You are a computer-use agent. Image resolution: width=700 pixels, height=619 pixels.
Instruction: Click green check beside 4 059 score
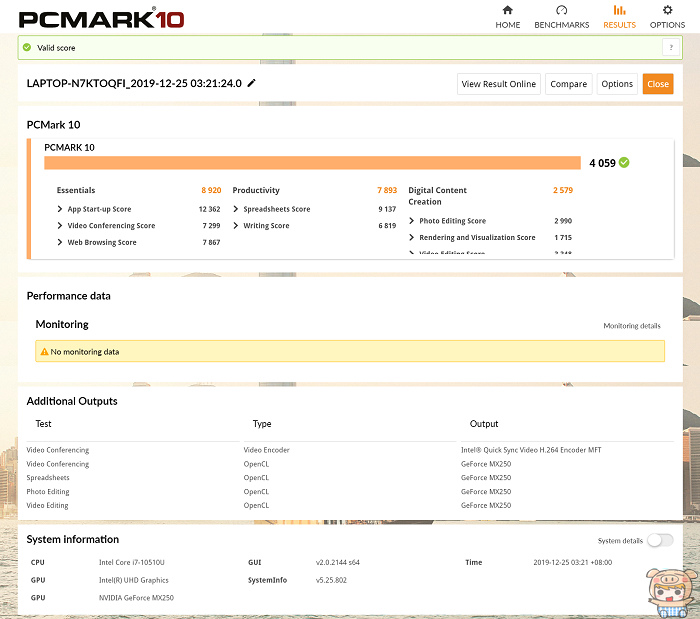pyautogui.click(x=624, y=162)
